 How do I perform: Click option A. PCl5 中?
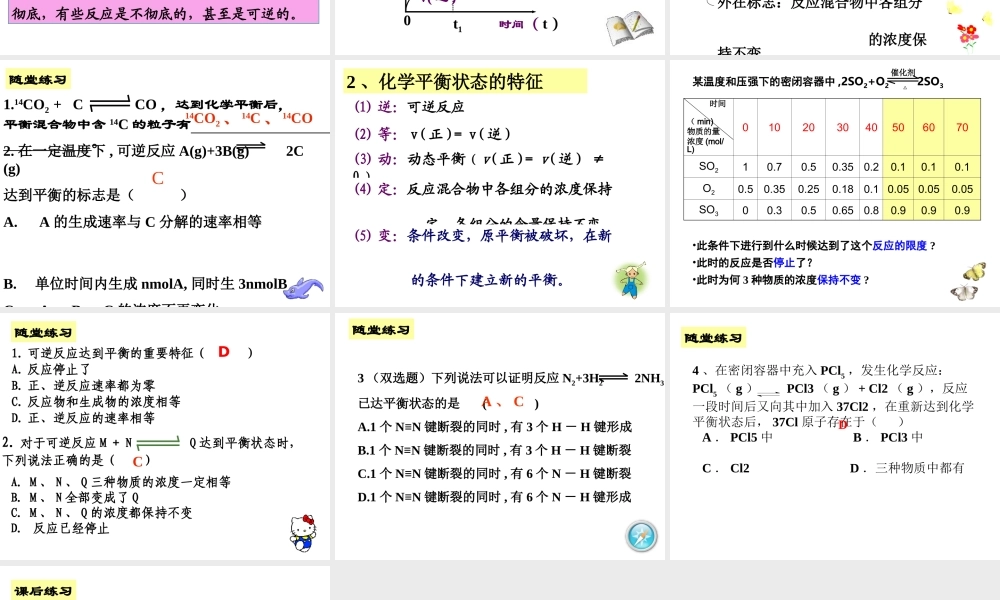click(738, 437)
